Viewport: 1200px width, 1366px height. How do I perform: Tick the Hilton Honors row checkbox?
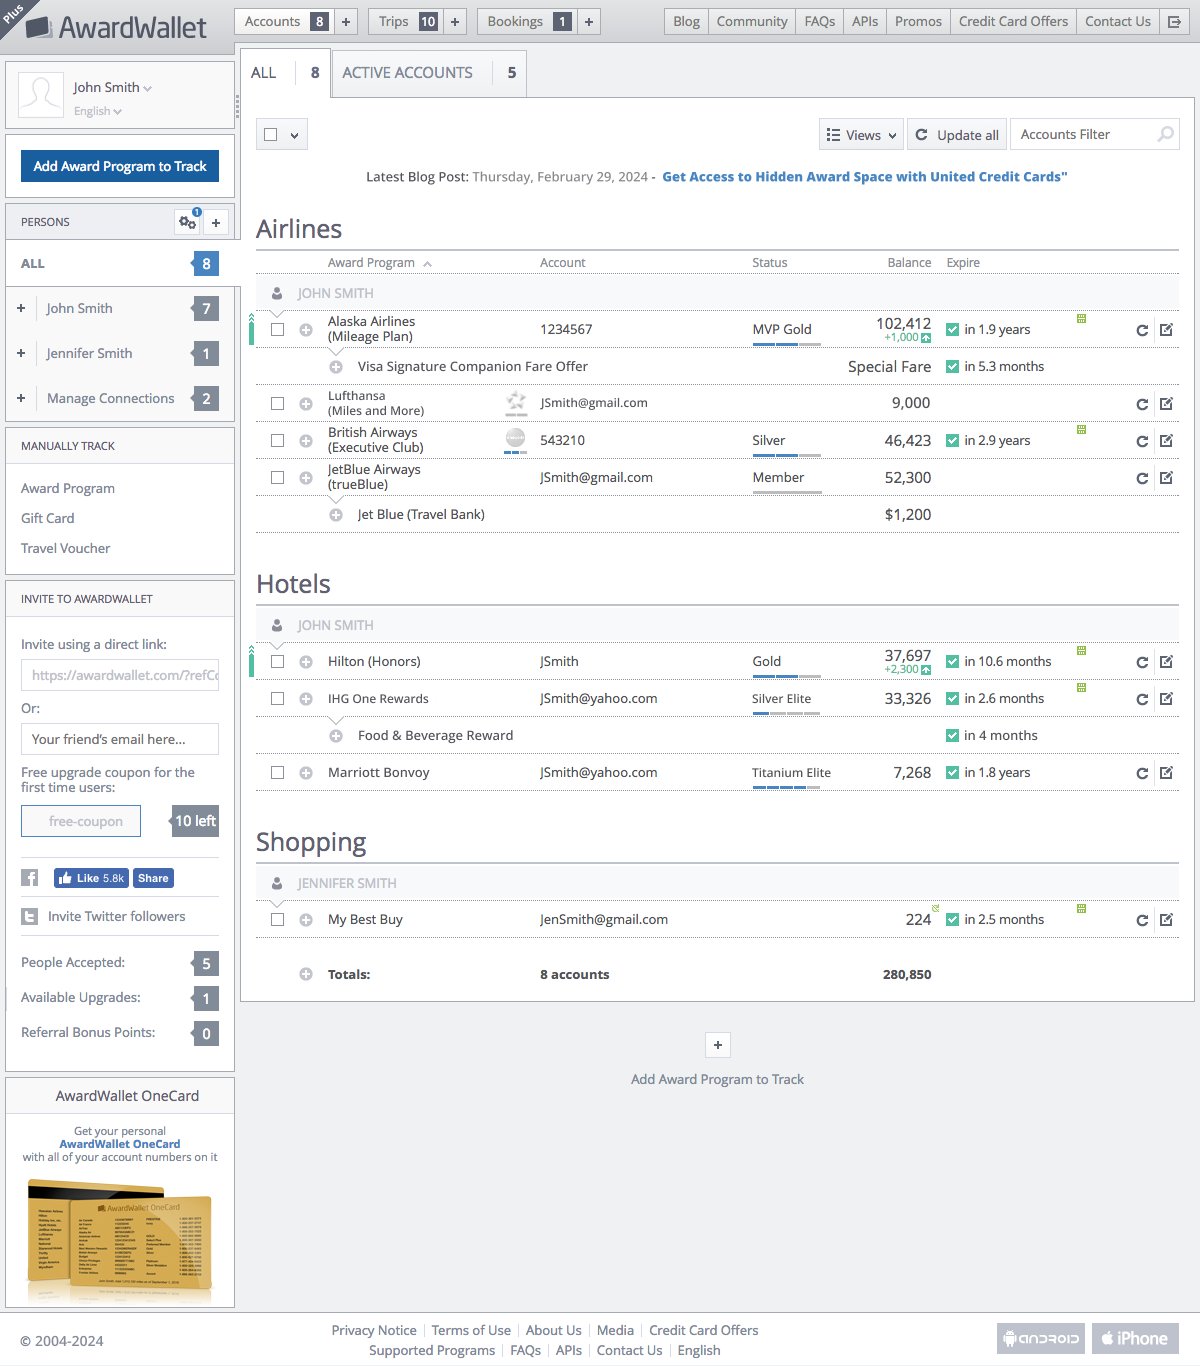[x=277, y=662]
